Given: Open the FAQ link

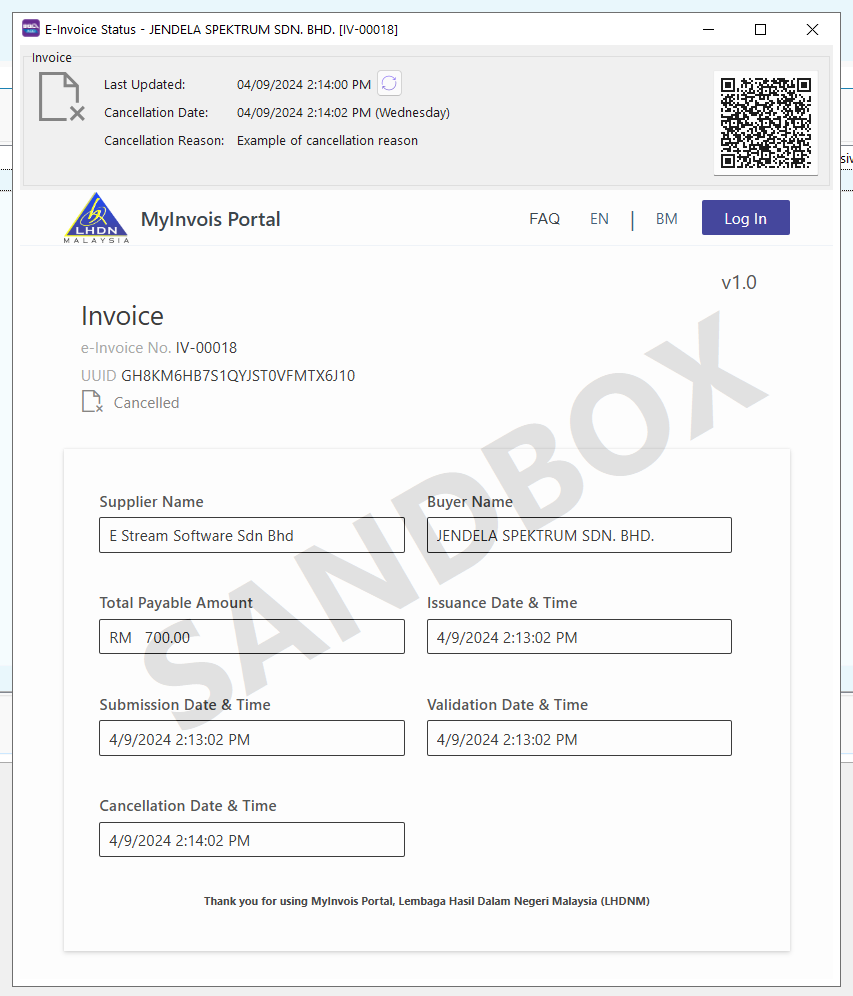Looking at the screenshot, I should [544, 218].
